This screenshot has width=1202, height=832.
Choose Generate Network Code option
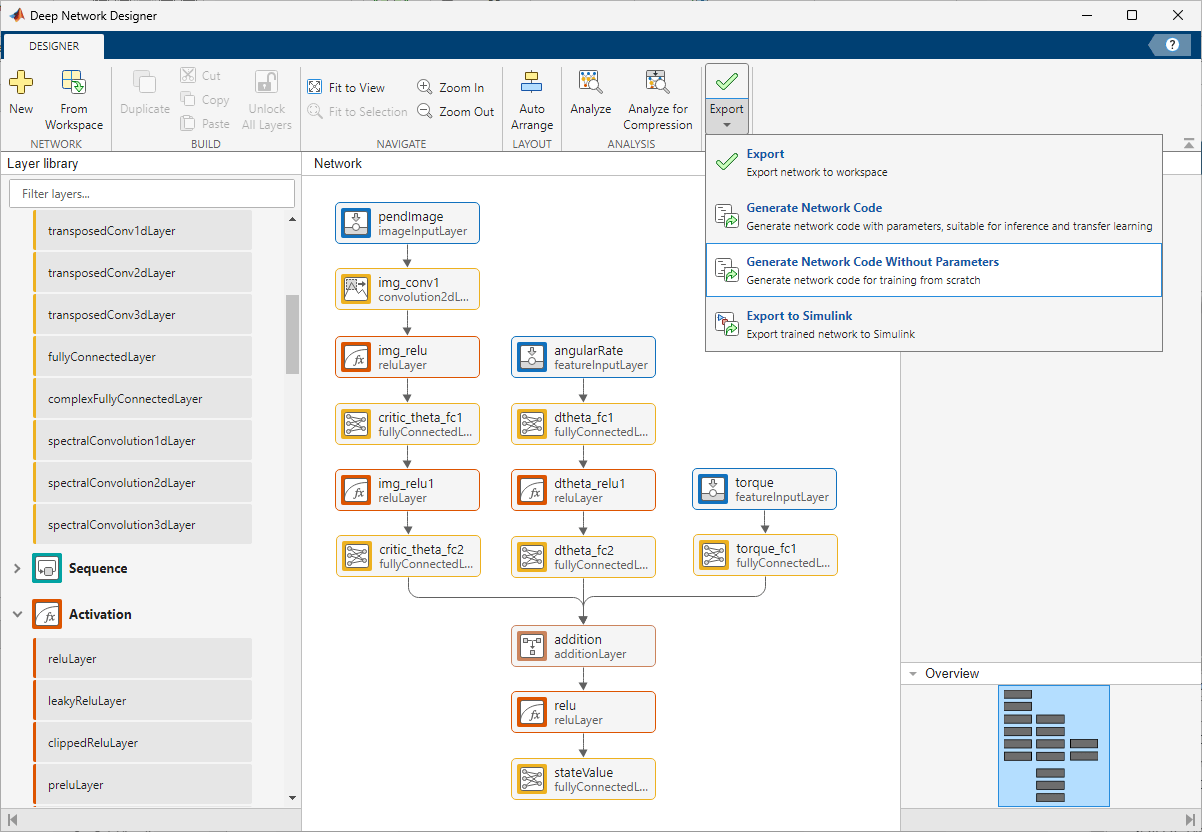[933, 216]
